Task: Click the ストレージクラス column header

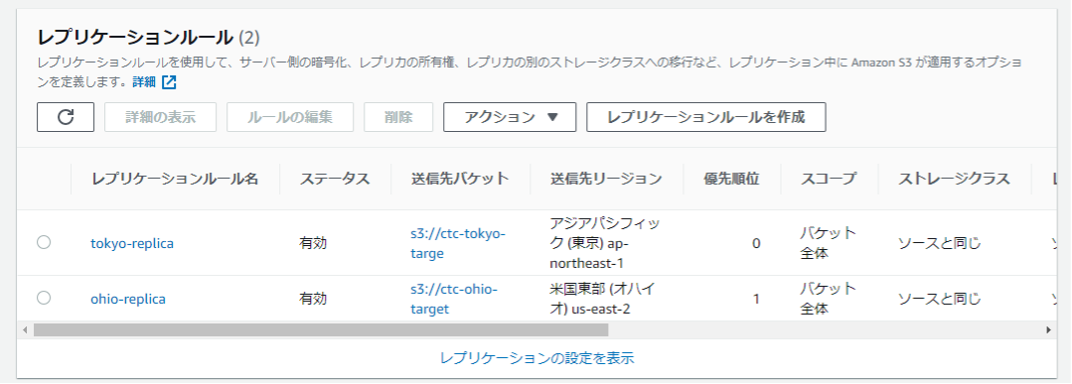Action: [954, 179]
